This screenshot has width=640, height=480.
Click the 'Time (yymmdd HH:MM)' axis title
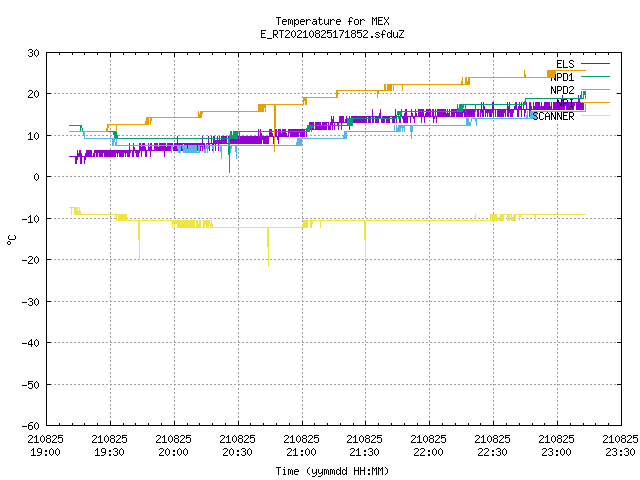[x=332, y=471]
